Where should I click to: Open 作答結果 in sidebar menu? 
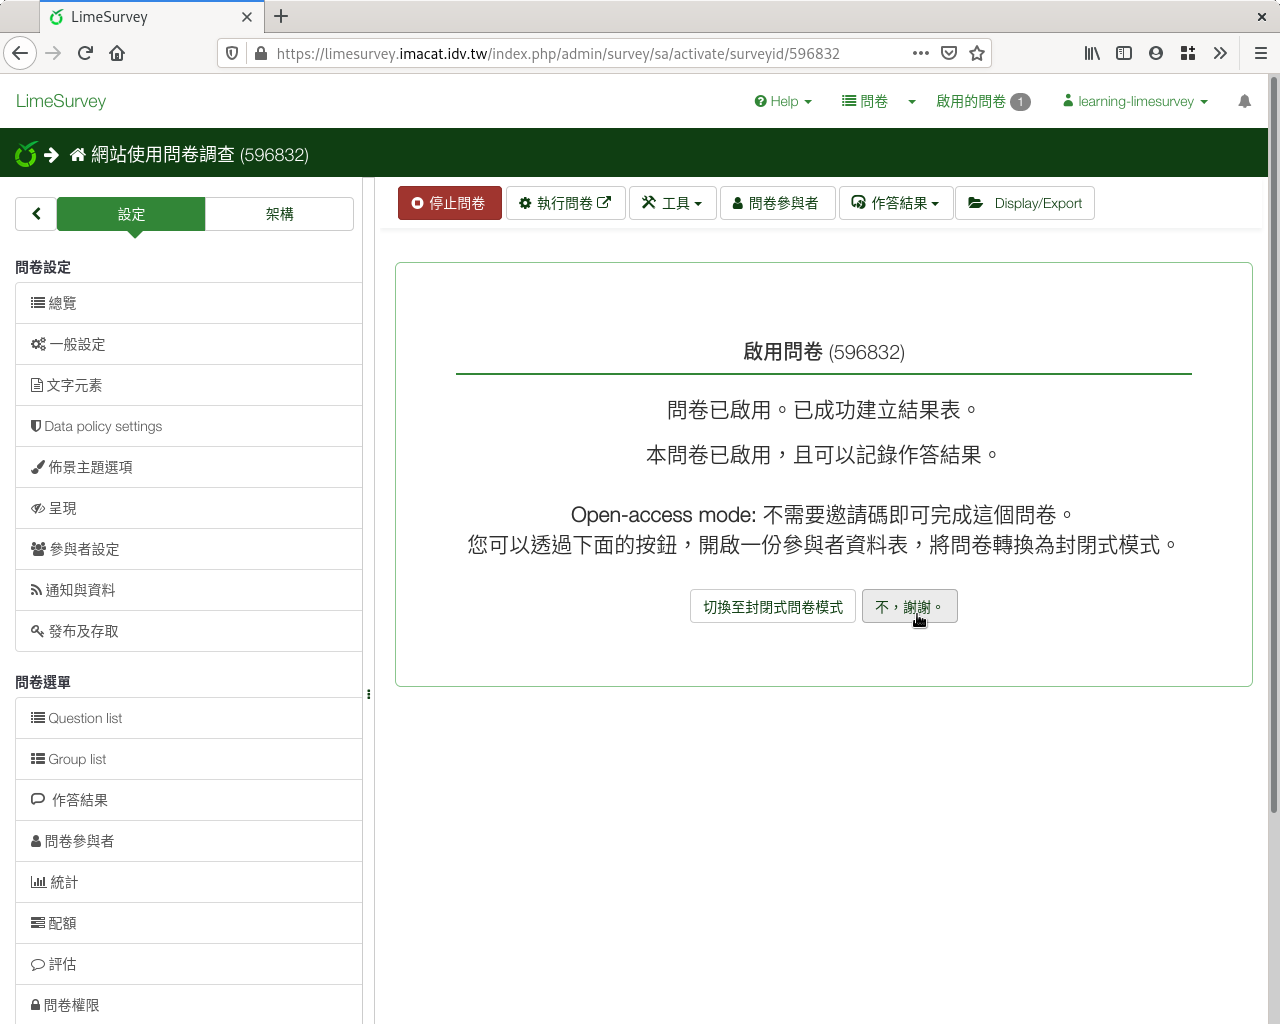tap(189, 800)
